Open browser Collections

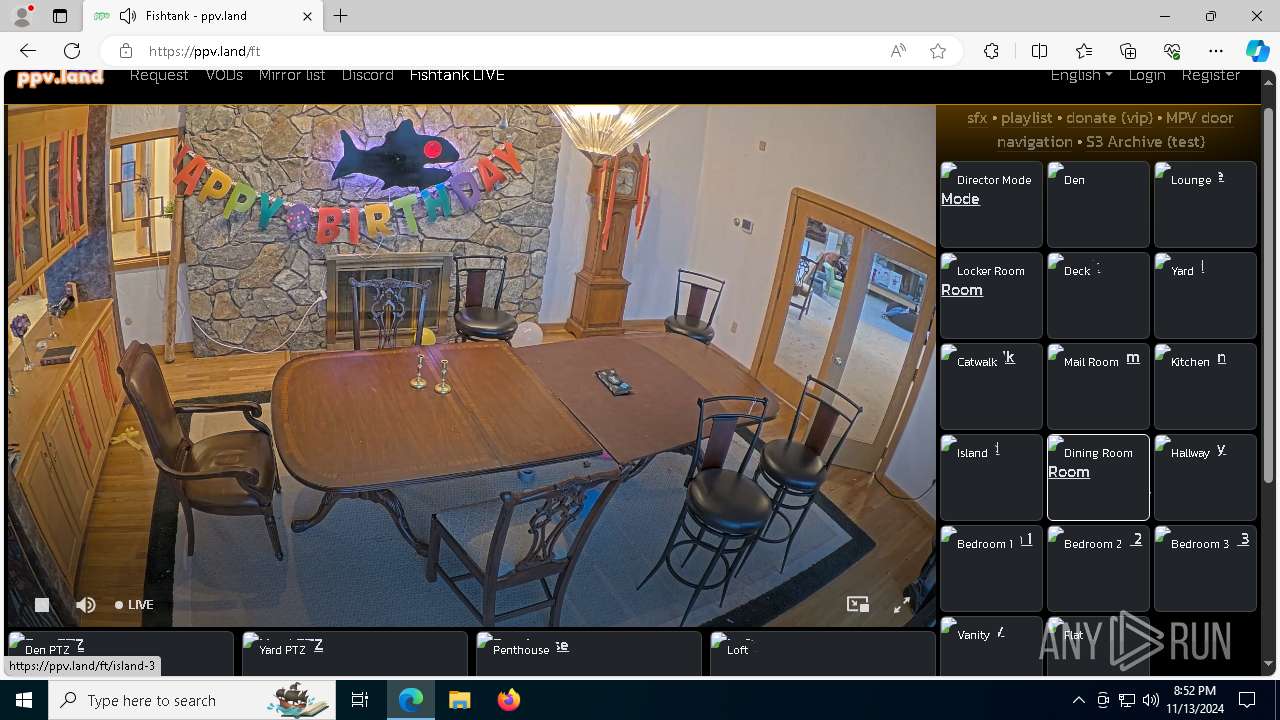coord(1128,51)
